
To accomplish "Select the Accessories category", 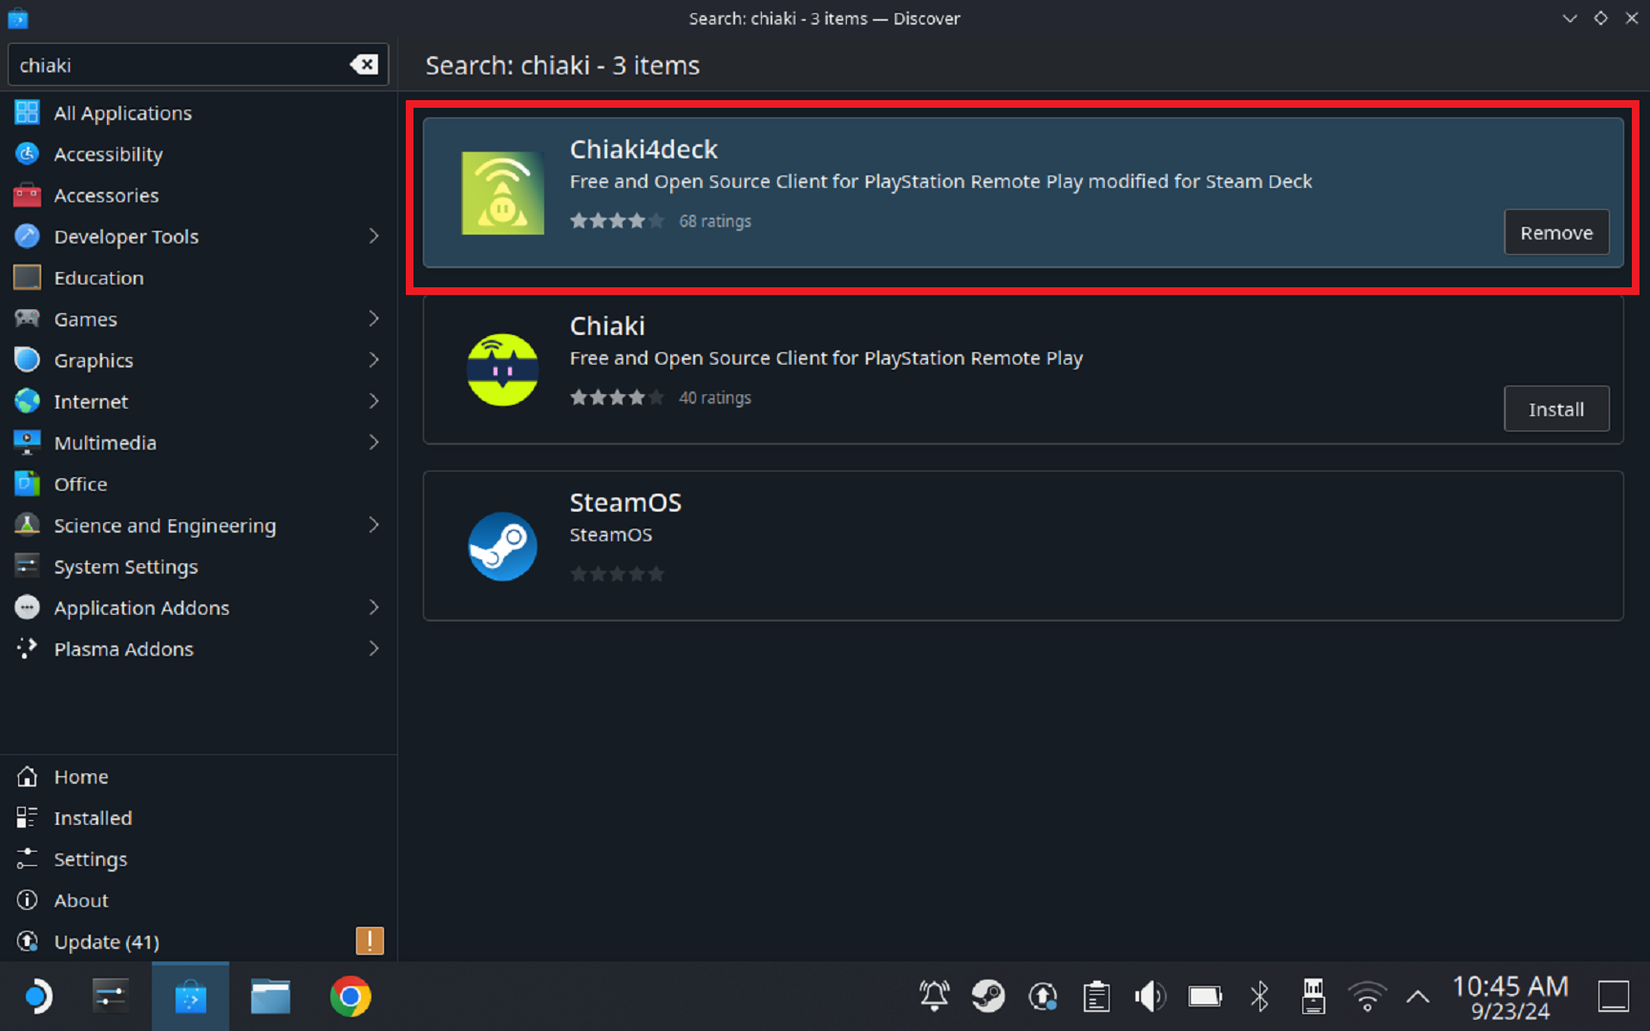I will [x=198, y=195].
